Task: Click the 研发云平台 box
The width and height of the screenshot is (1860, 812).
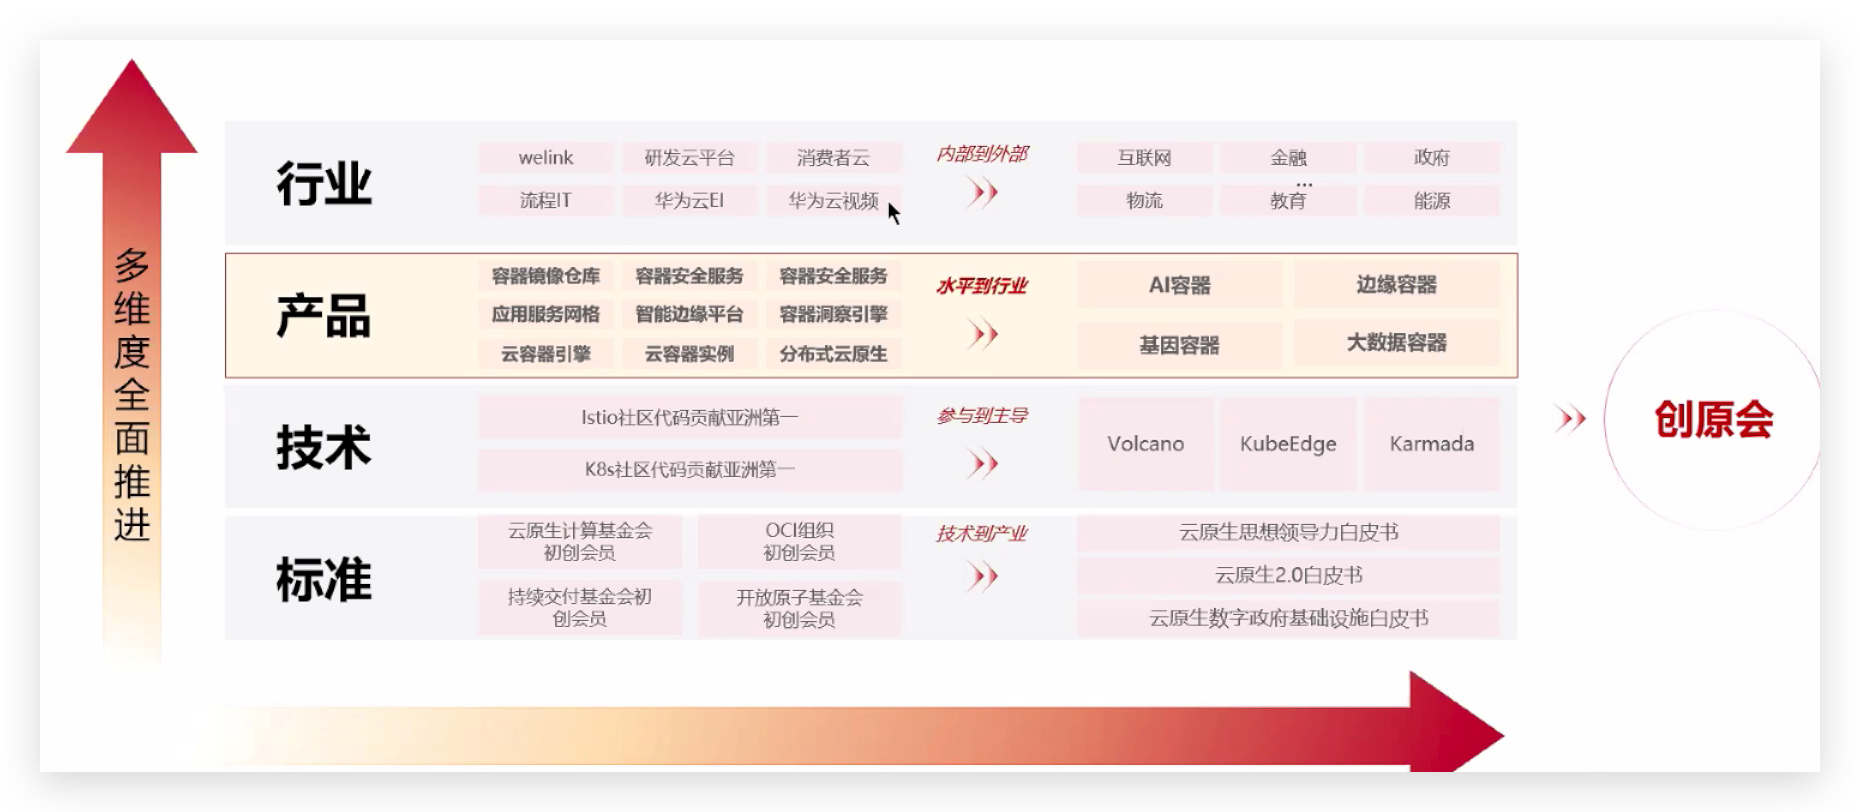Action: tap(689, 158)
